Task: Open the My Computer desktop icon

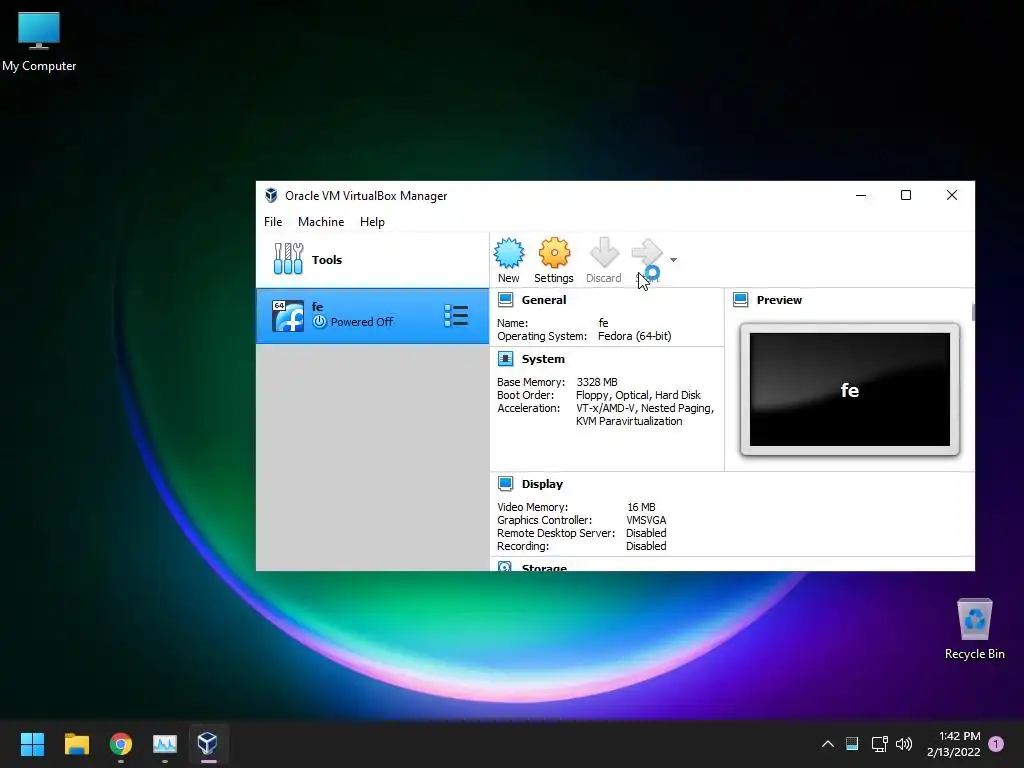Action: (39, 41)
